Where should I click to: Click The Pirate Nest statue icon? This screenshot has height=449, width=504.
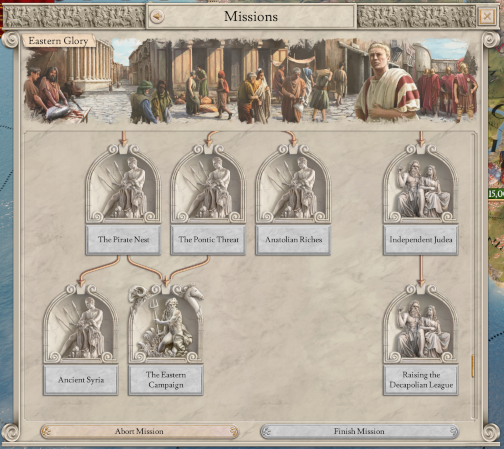(123, 184)
